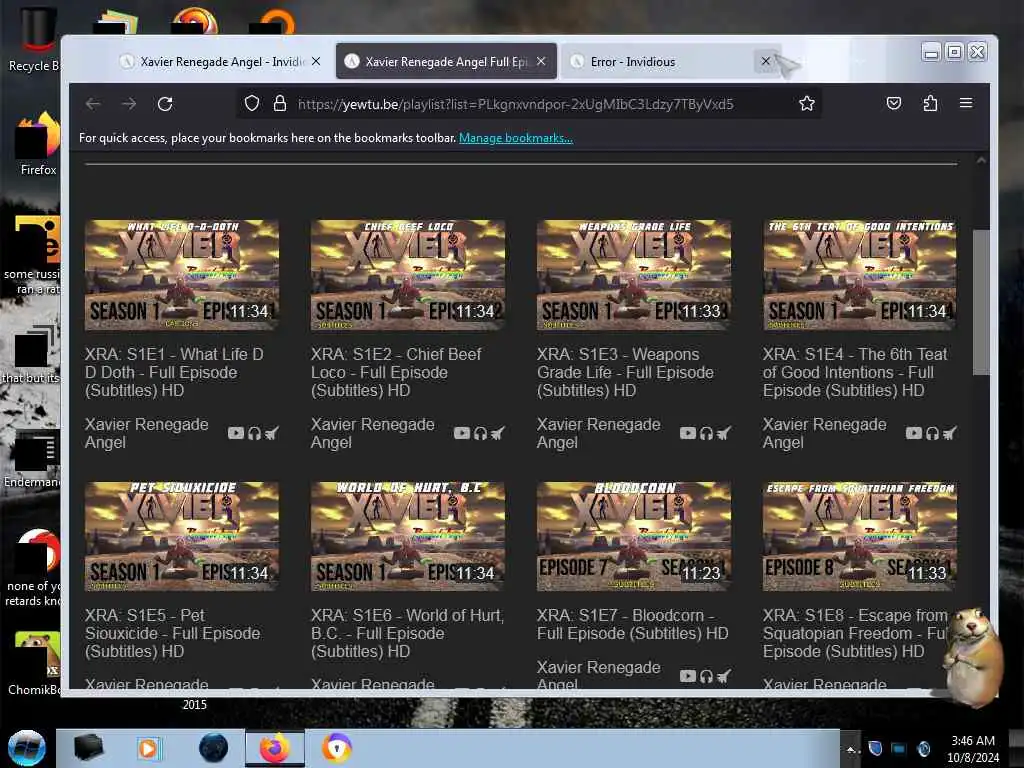Click the 'XRA: S1E6 - World of Hurt' title

coord(408,633)
